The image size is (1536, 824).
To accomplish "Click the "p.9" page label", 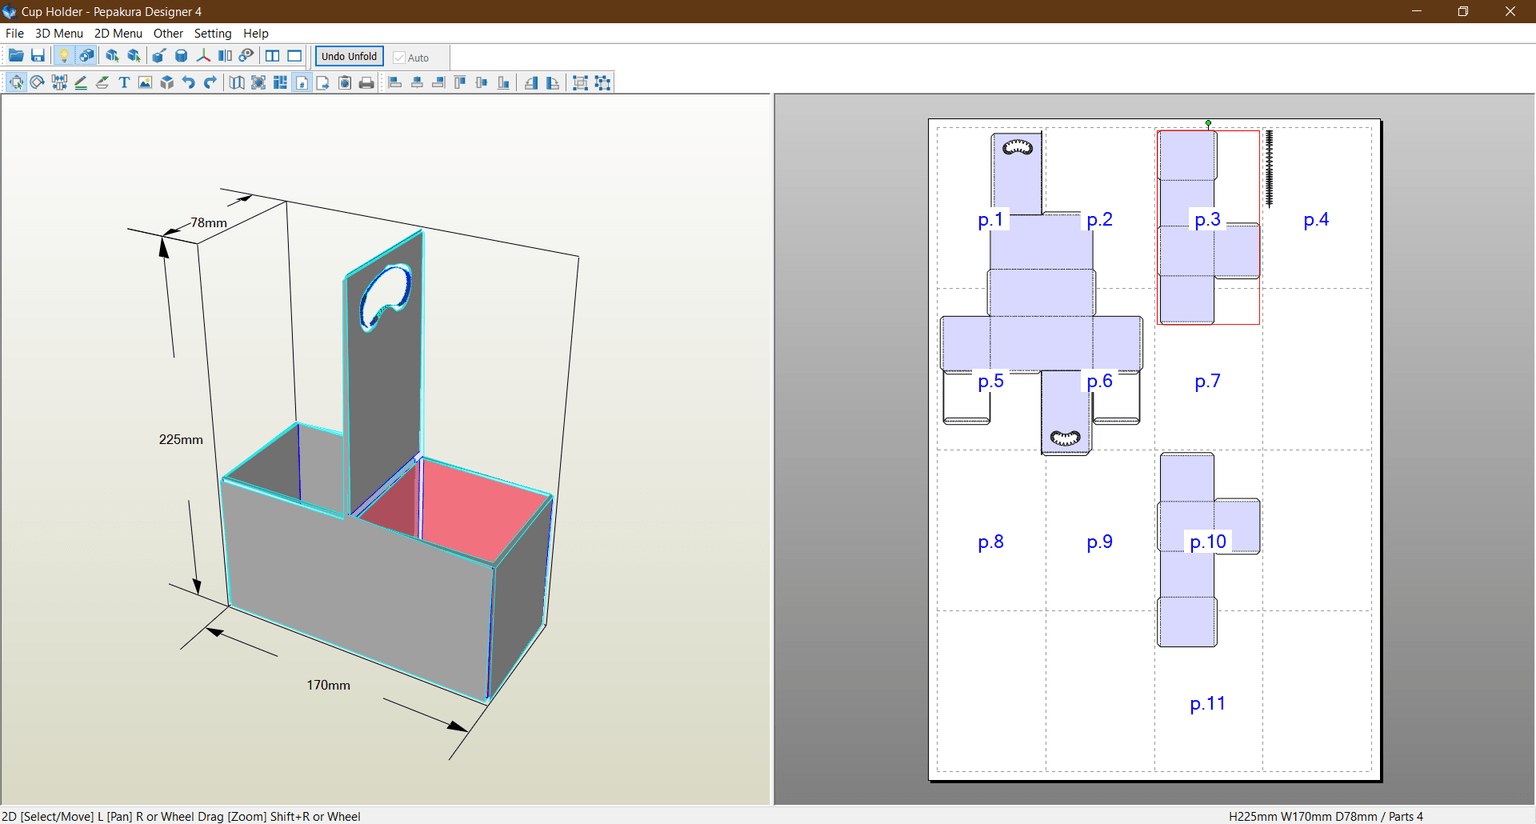I will coord(1099,542).
